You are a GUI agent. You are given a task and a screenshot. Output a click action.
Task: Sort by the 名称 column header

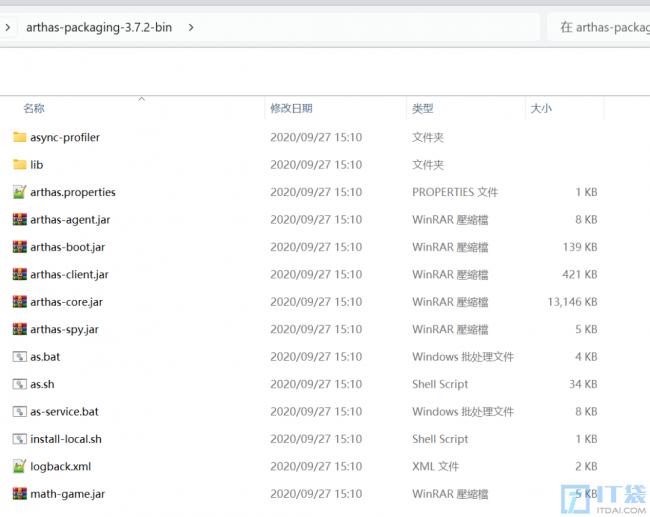point(34,109)
